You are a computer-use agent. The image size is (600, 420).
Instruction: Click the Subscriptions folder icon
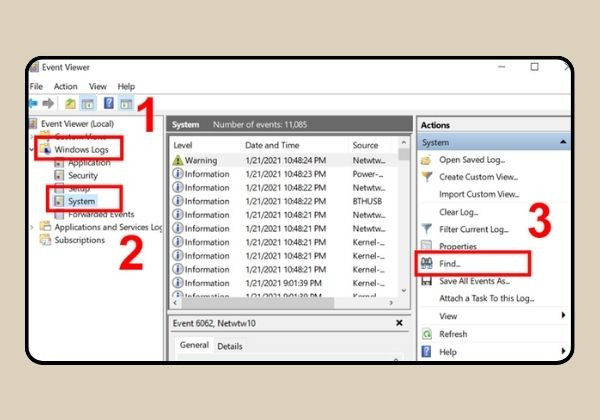click(46, 240)
